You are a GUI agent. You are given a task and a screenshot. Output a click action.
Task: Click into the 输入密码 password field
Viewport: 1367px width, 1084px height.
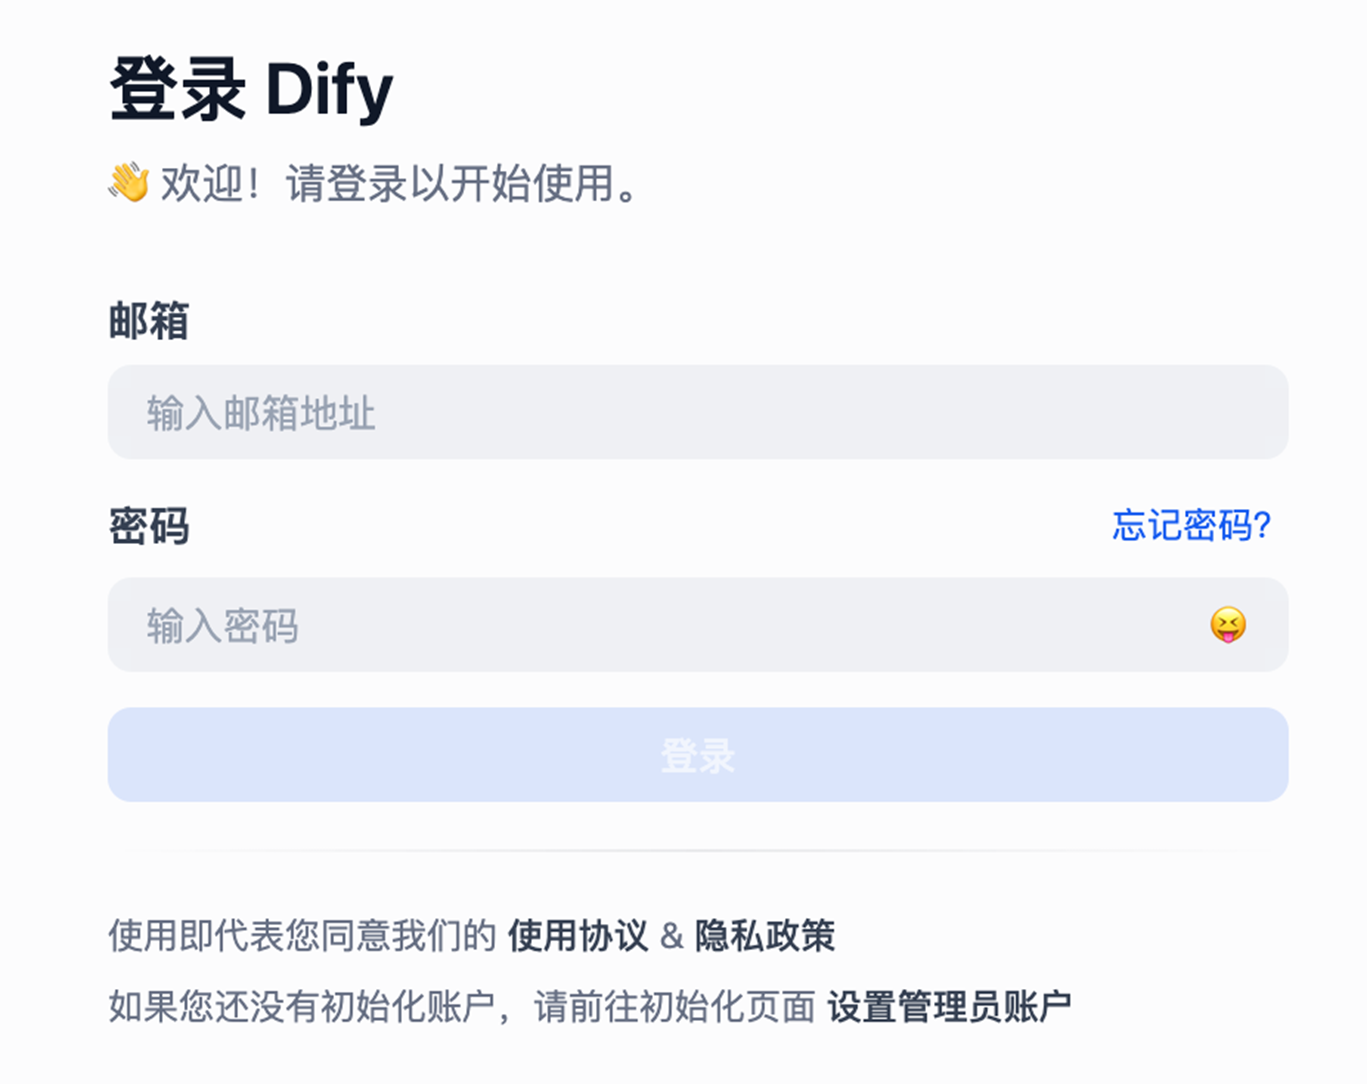pyautogui.click(x=660, y=625)
